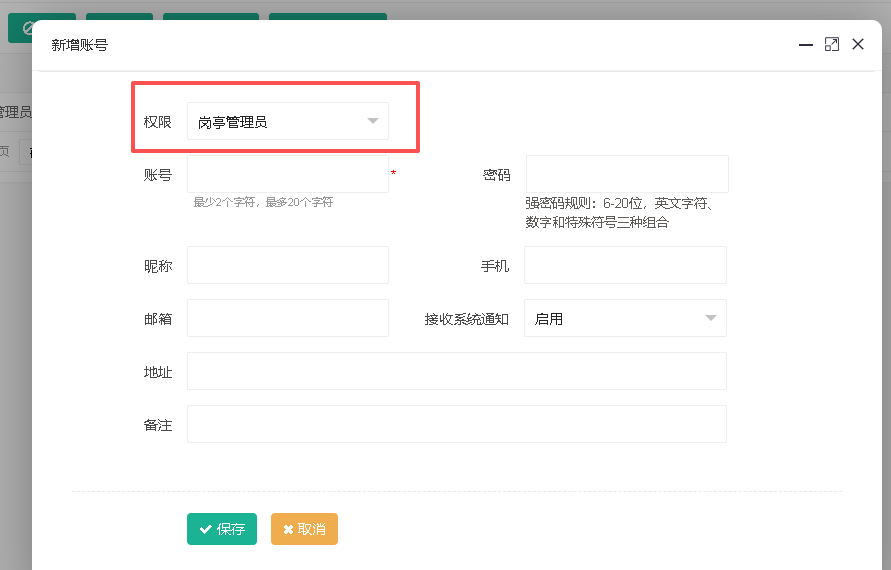Cancel the form using 取消 button
Image resolution: width=891 pixels, height=570 pixels.
coord(305,529)
